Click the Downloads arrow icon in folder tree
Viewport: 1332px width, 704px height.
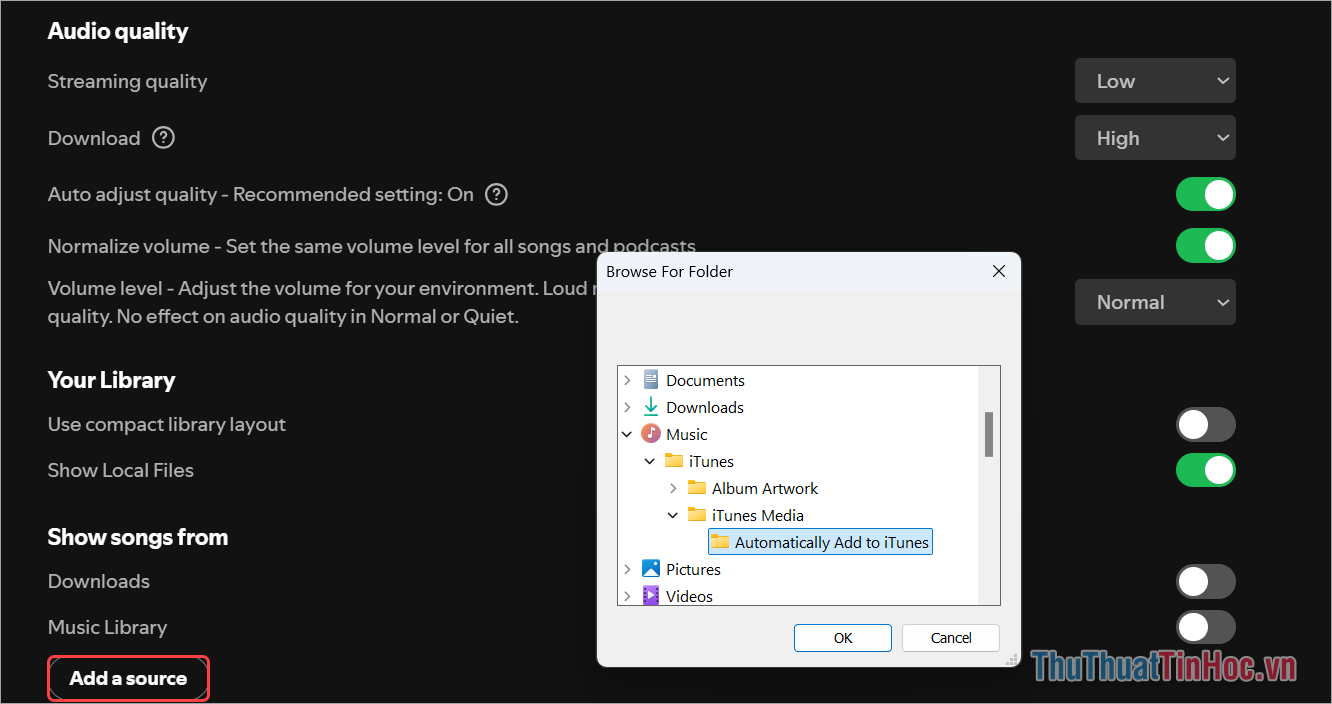[x=651, y=407]
